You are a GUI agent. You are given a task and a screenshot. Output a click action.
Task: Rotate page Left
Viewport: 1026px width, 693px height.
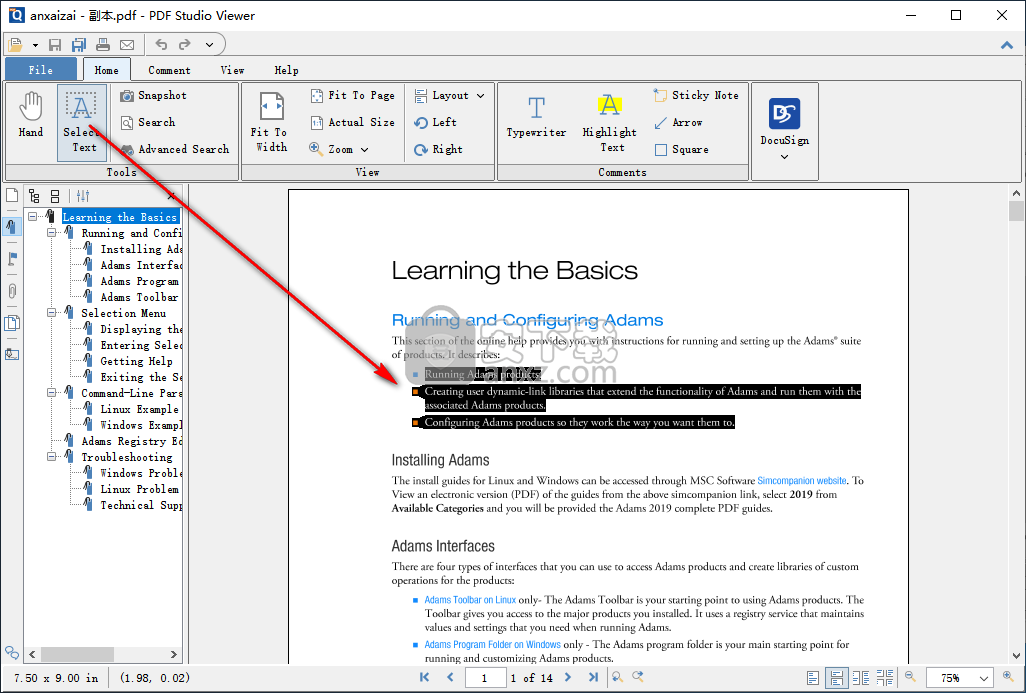click(x=435, y=122)
